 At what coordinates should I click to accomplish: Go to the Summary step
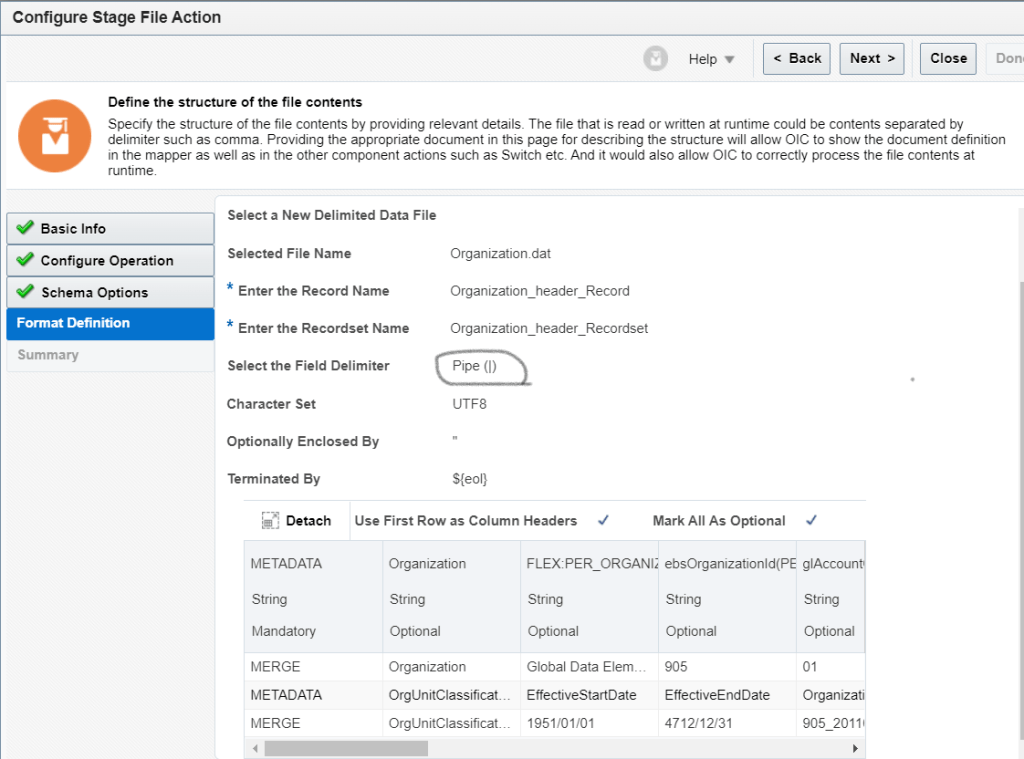(48, 355)
